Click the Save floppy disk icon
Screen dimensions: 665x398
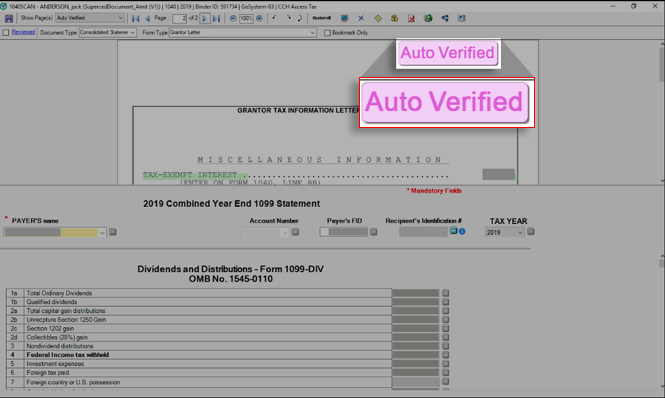pyautogui.click(x=8, y=18)
